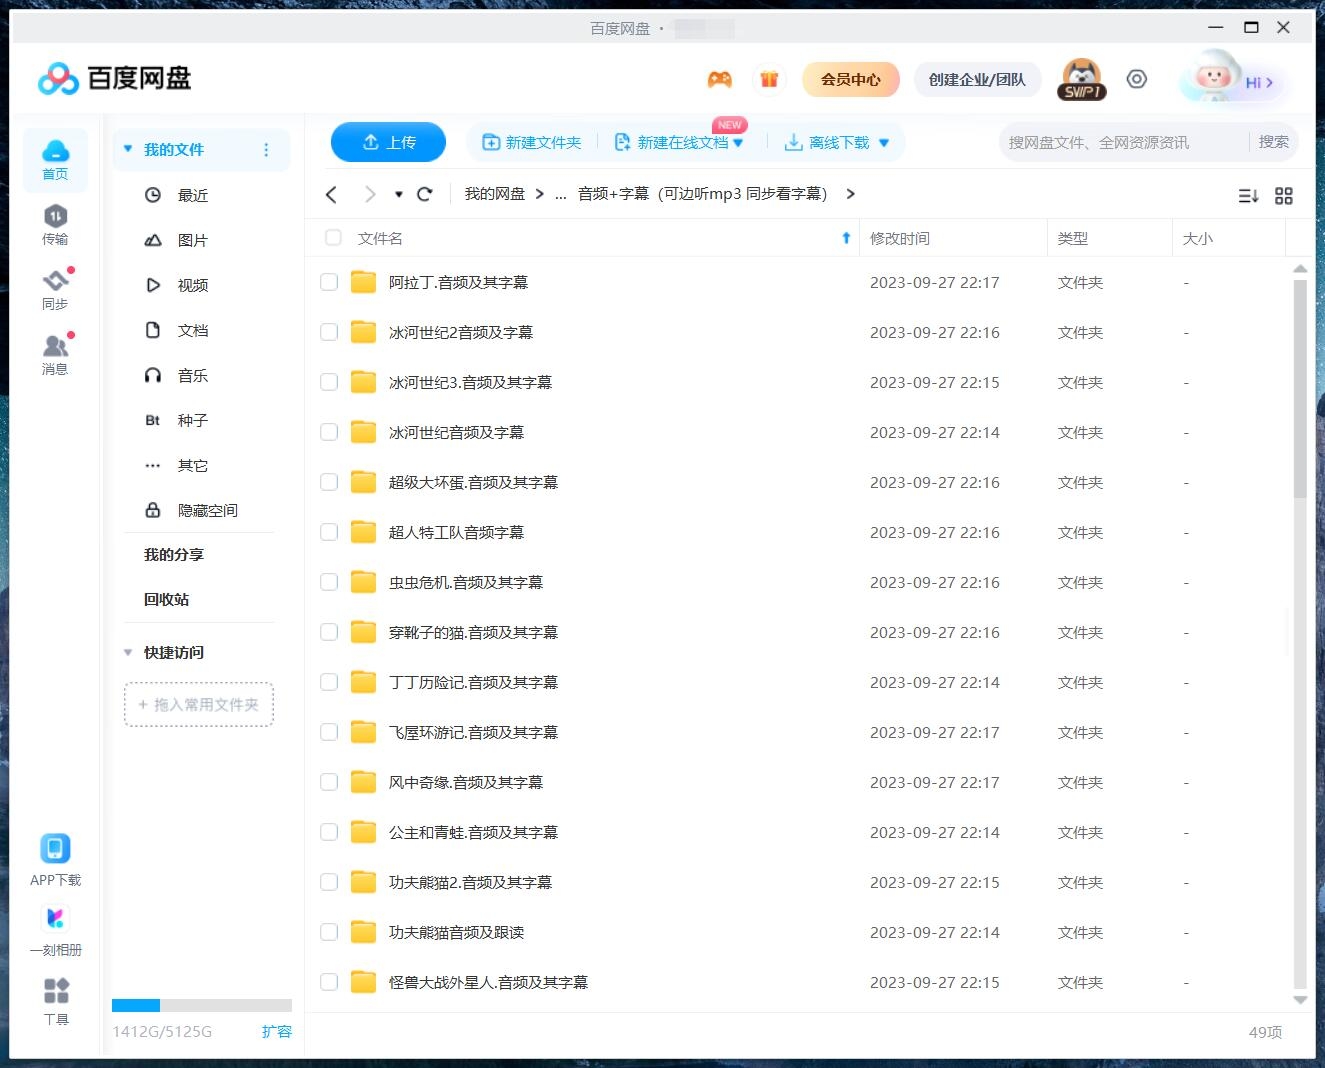Select 音乐 category in the sidebar
The width and height of the screenshot is (1325, 1068).
point(192,375)
